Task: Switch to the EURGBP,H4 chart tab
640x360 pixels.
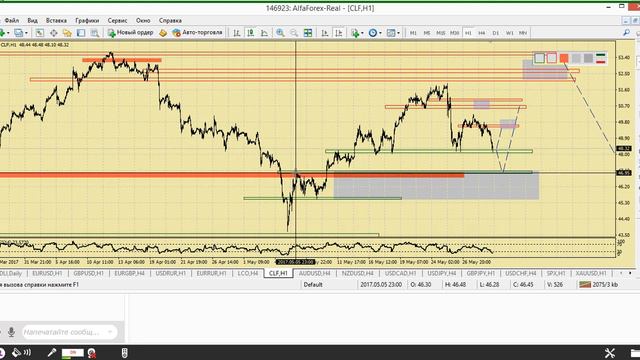Action: [x=130, y=273]
